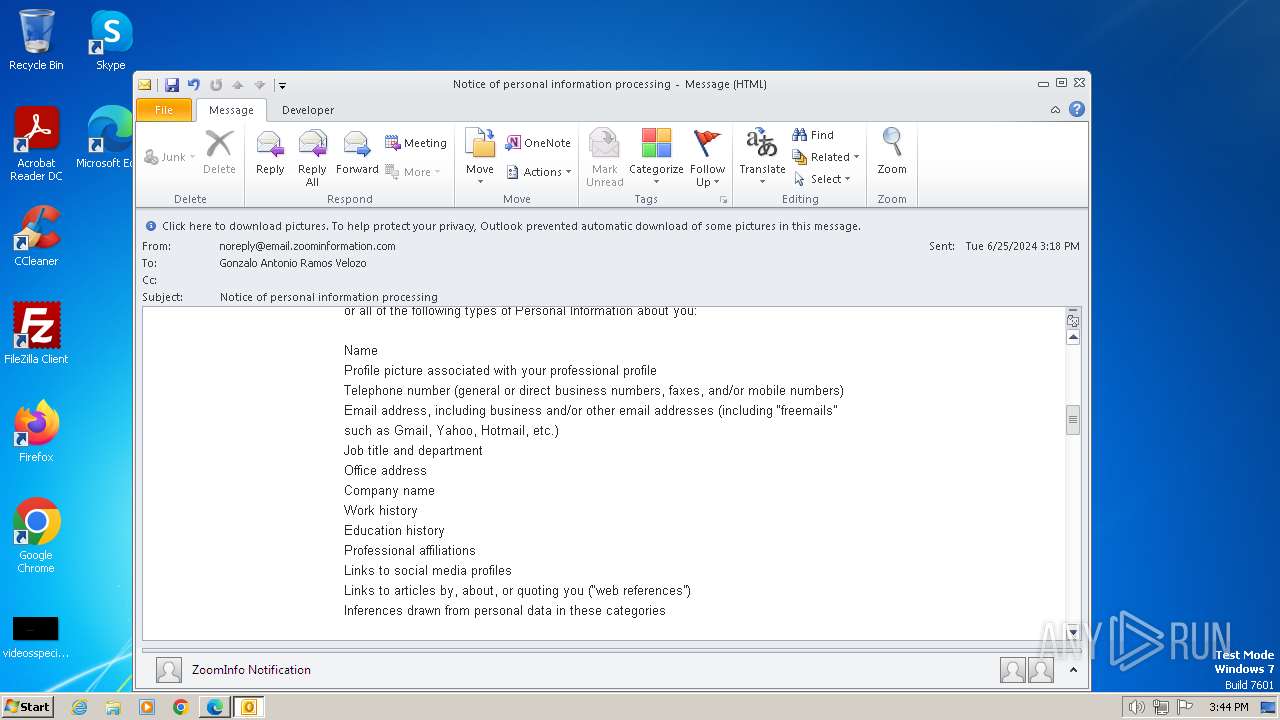
Task: Open the Follow Up flag menu
Action: coord(707,156)
